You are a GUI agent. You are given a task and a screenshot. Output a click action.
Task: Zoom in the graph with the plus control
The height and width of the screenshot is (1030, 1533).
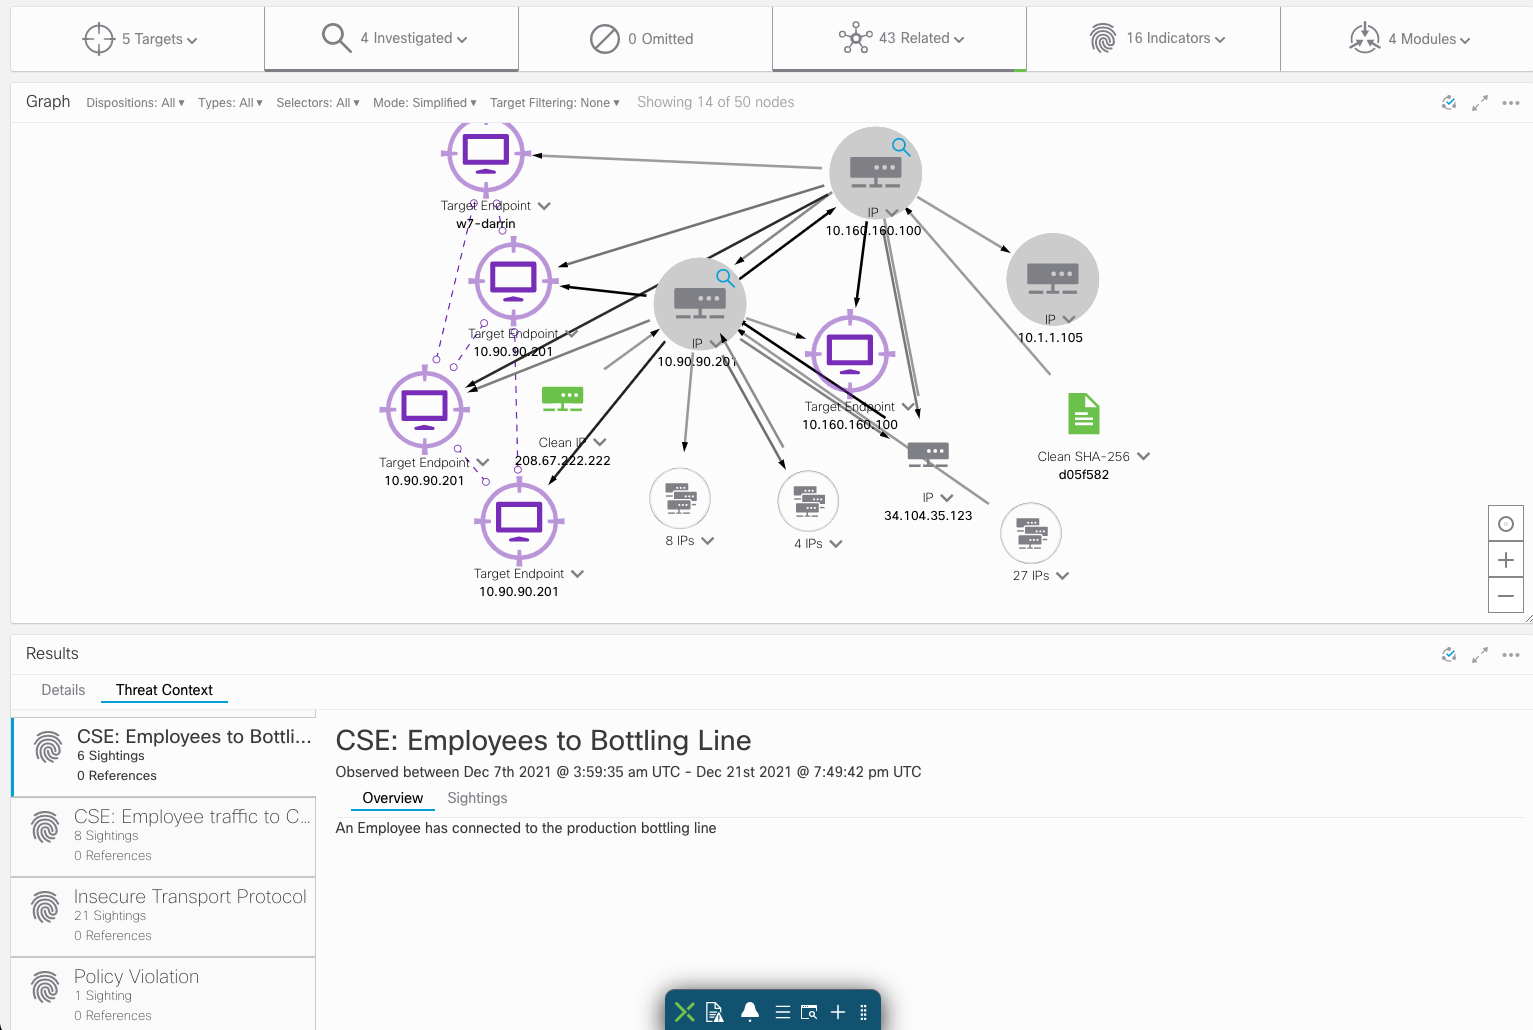click(1506, 559)
